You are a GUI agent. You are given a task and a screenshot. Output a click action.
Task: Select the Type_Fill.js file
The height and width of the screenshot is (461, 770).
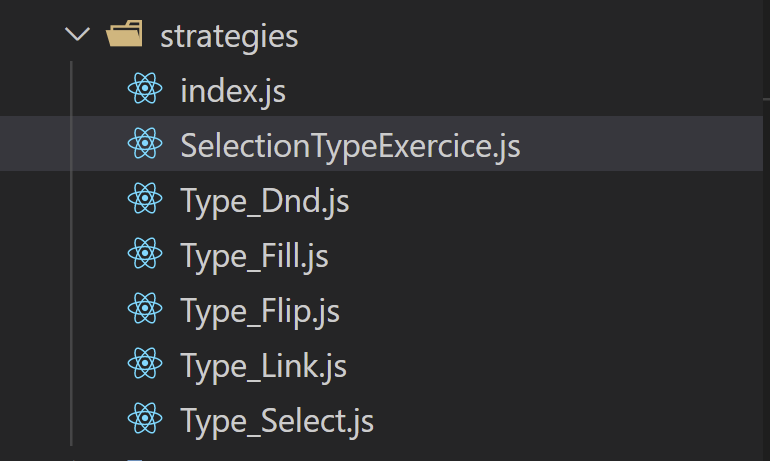[254, 256]
